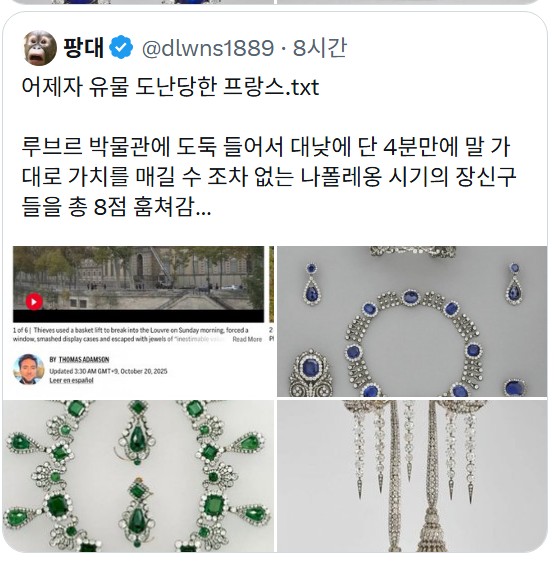Click the left sapphire earring in photo
The height and width of the screenshot is (576, 559).
click(312, 284)
